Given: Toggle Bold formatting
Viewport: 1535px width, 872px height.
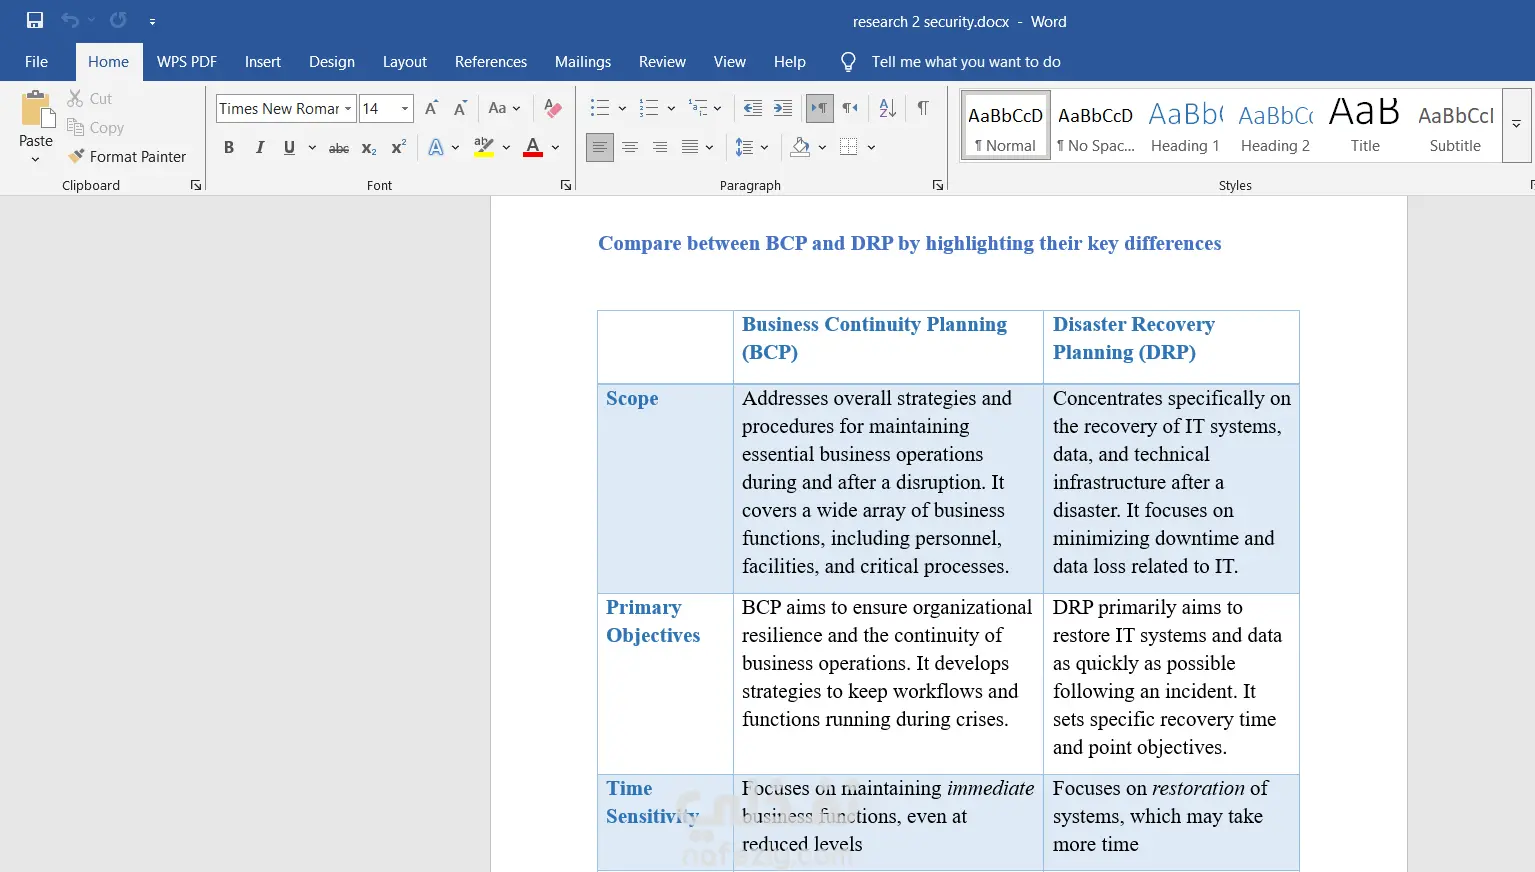Looking at the screenshot, I should pyautogui.click(x=229, y=148).
